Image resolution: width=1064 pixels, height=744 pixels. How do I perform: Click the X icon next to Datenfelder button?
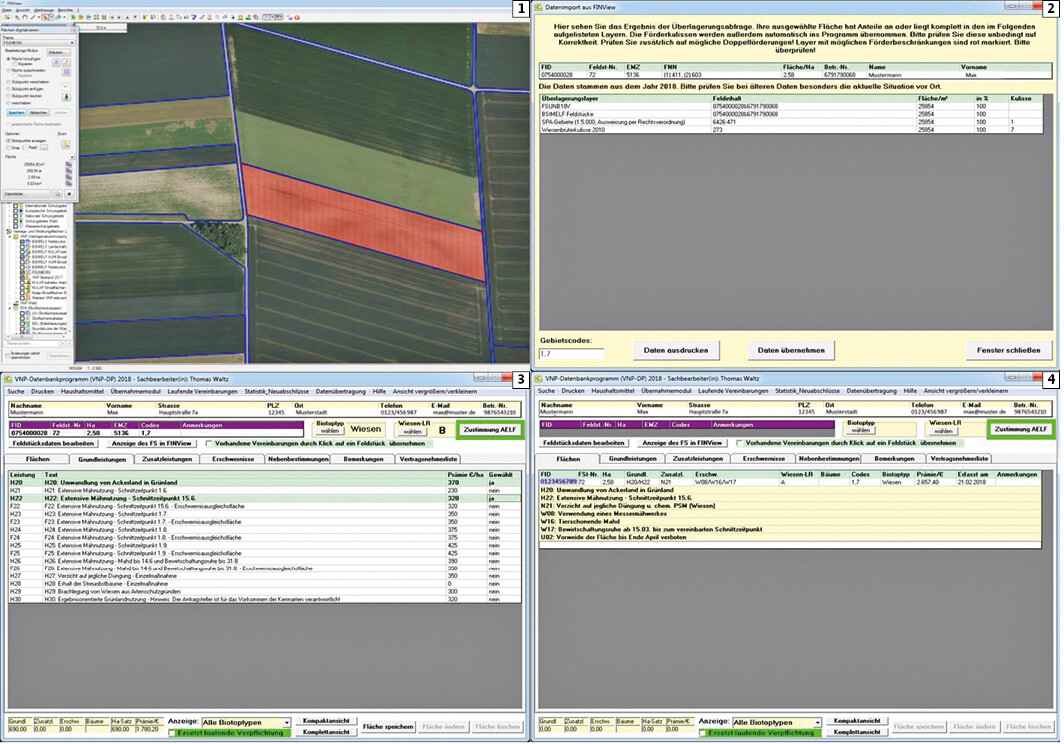click(x=69, y=193)
